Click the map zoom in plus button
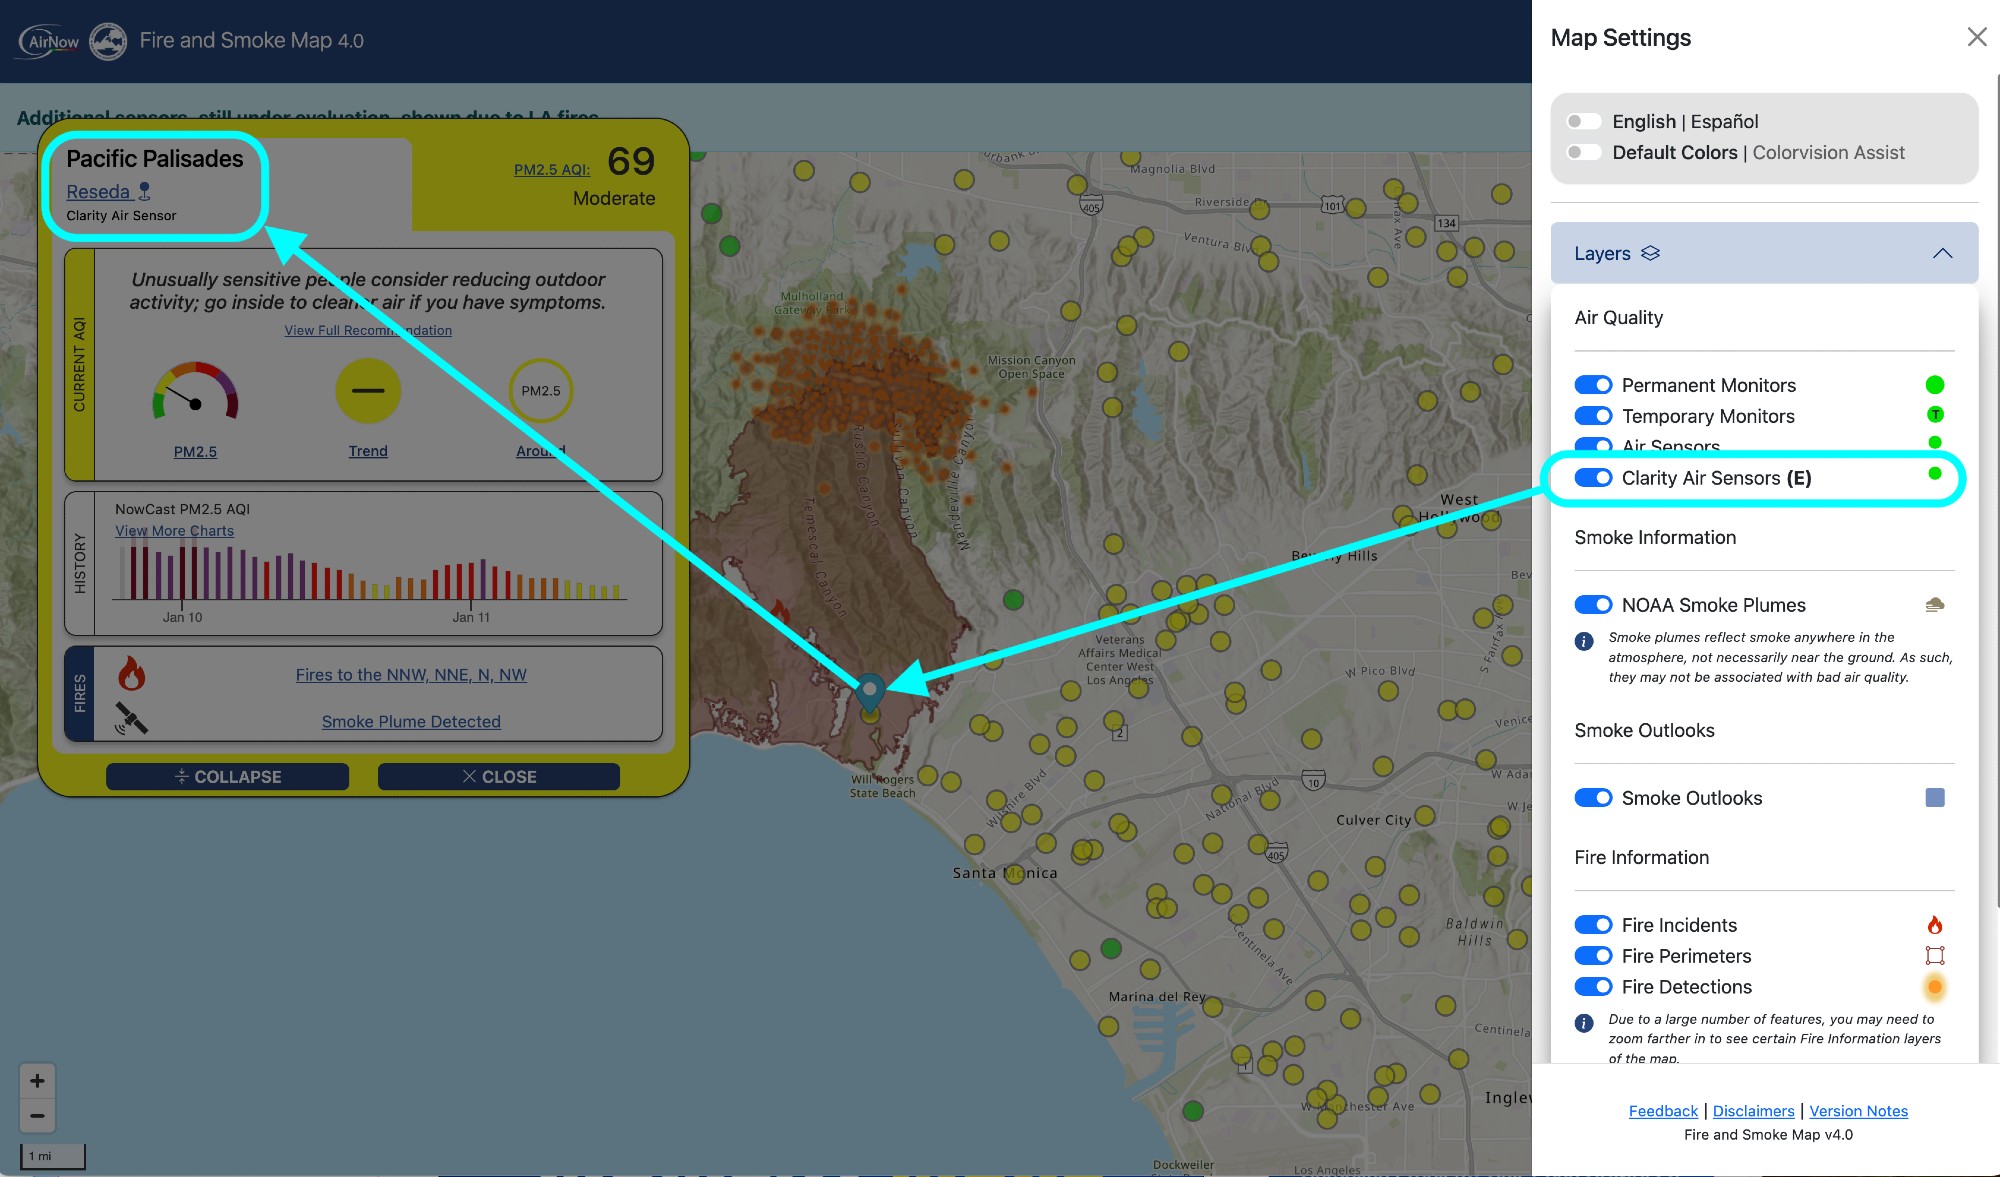Image resolution: width=2000 pixels, height=1177 pixels. (x=37, y=1081)
